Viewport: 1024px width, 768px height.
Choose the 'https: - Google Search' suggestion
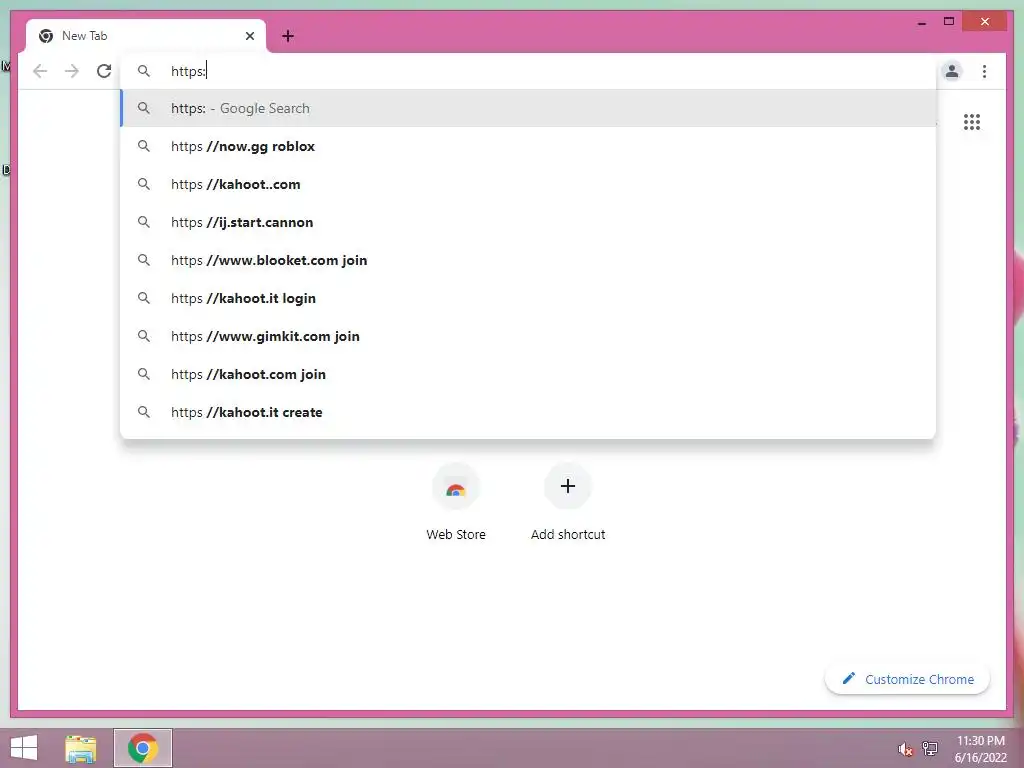(528, 108)
